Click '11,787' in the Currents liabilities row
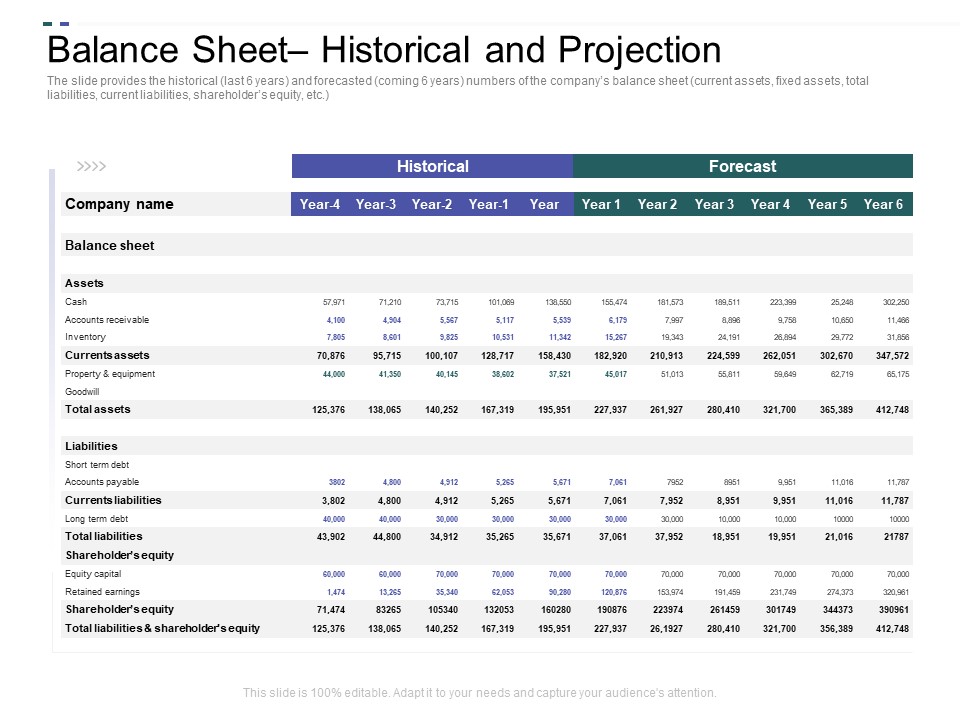The height and width of the screenshot is (720, 960). (x=895, y=500)
